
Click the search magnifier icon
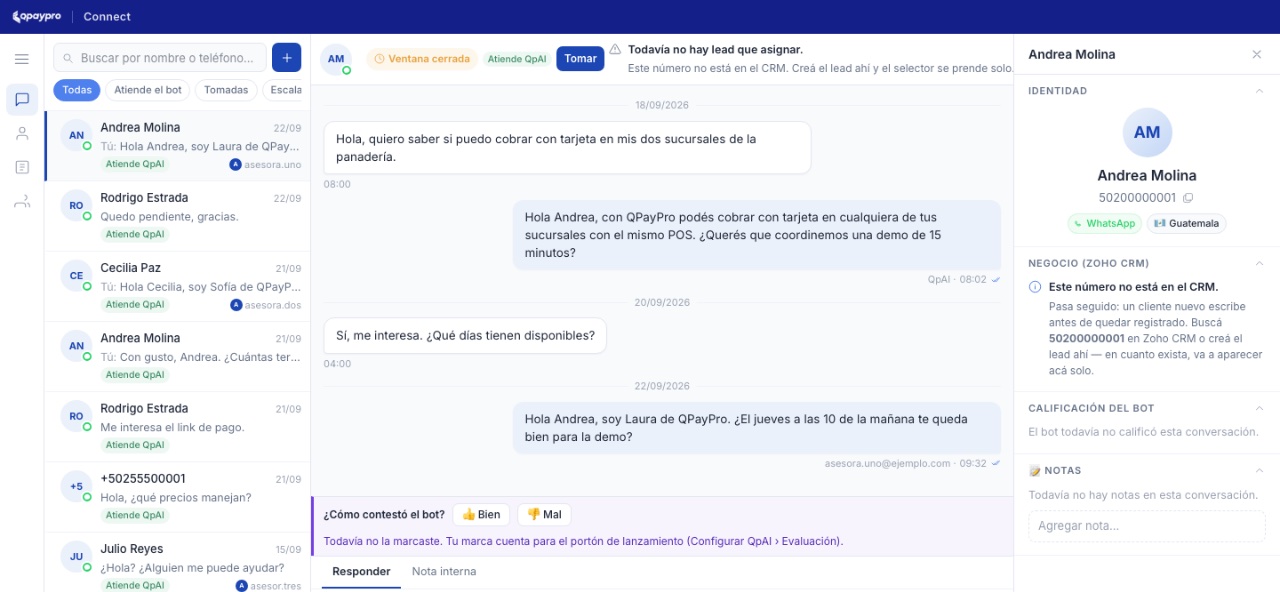pos(68,59)
